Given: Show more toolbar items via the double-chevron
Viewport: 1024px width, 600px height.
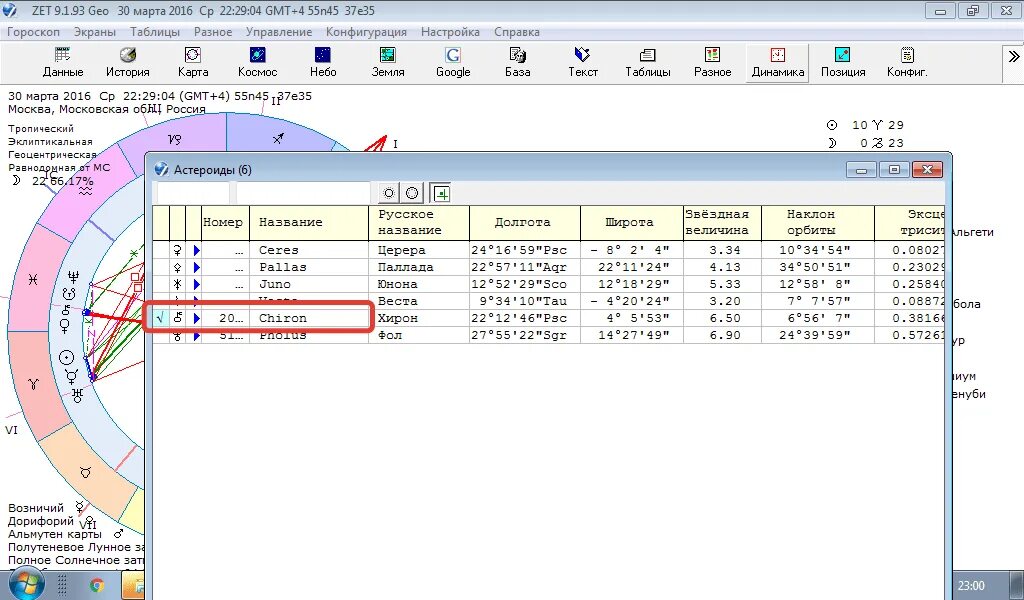Looking at the screenshot, I should (1014, 57).
